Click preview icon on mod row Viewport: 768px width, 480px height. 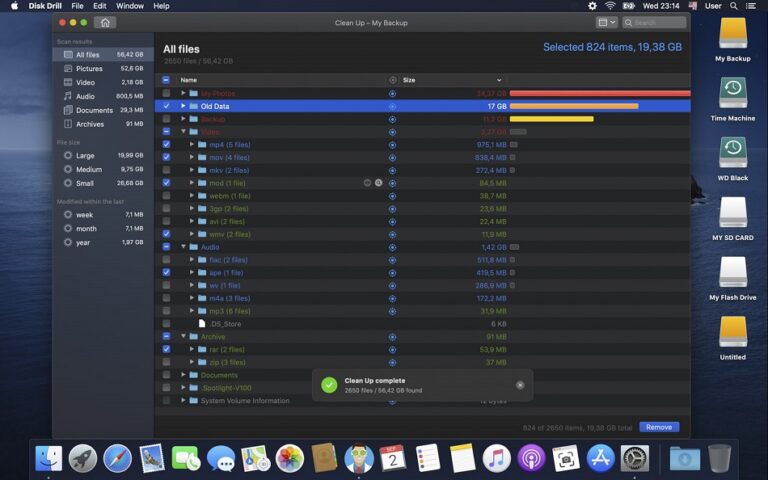pos(368,183)
